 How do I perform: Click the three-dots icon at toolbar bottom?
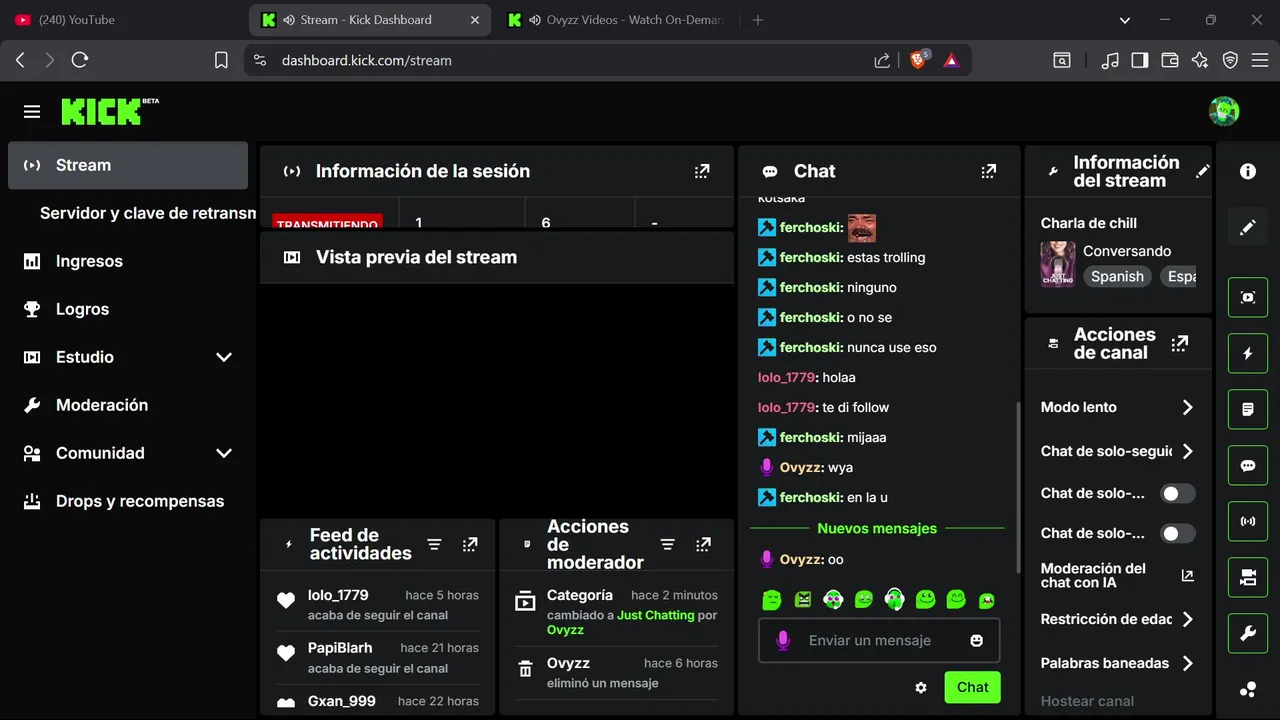point(1248,689)
